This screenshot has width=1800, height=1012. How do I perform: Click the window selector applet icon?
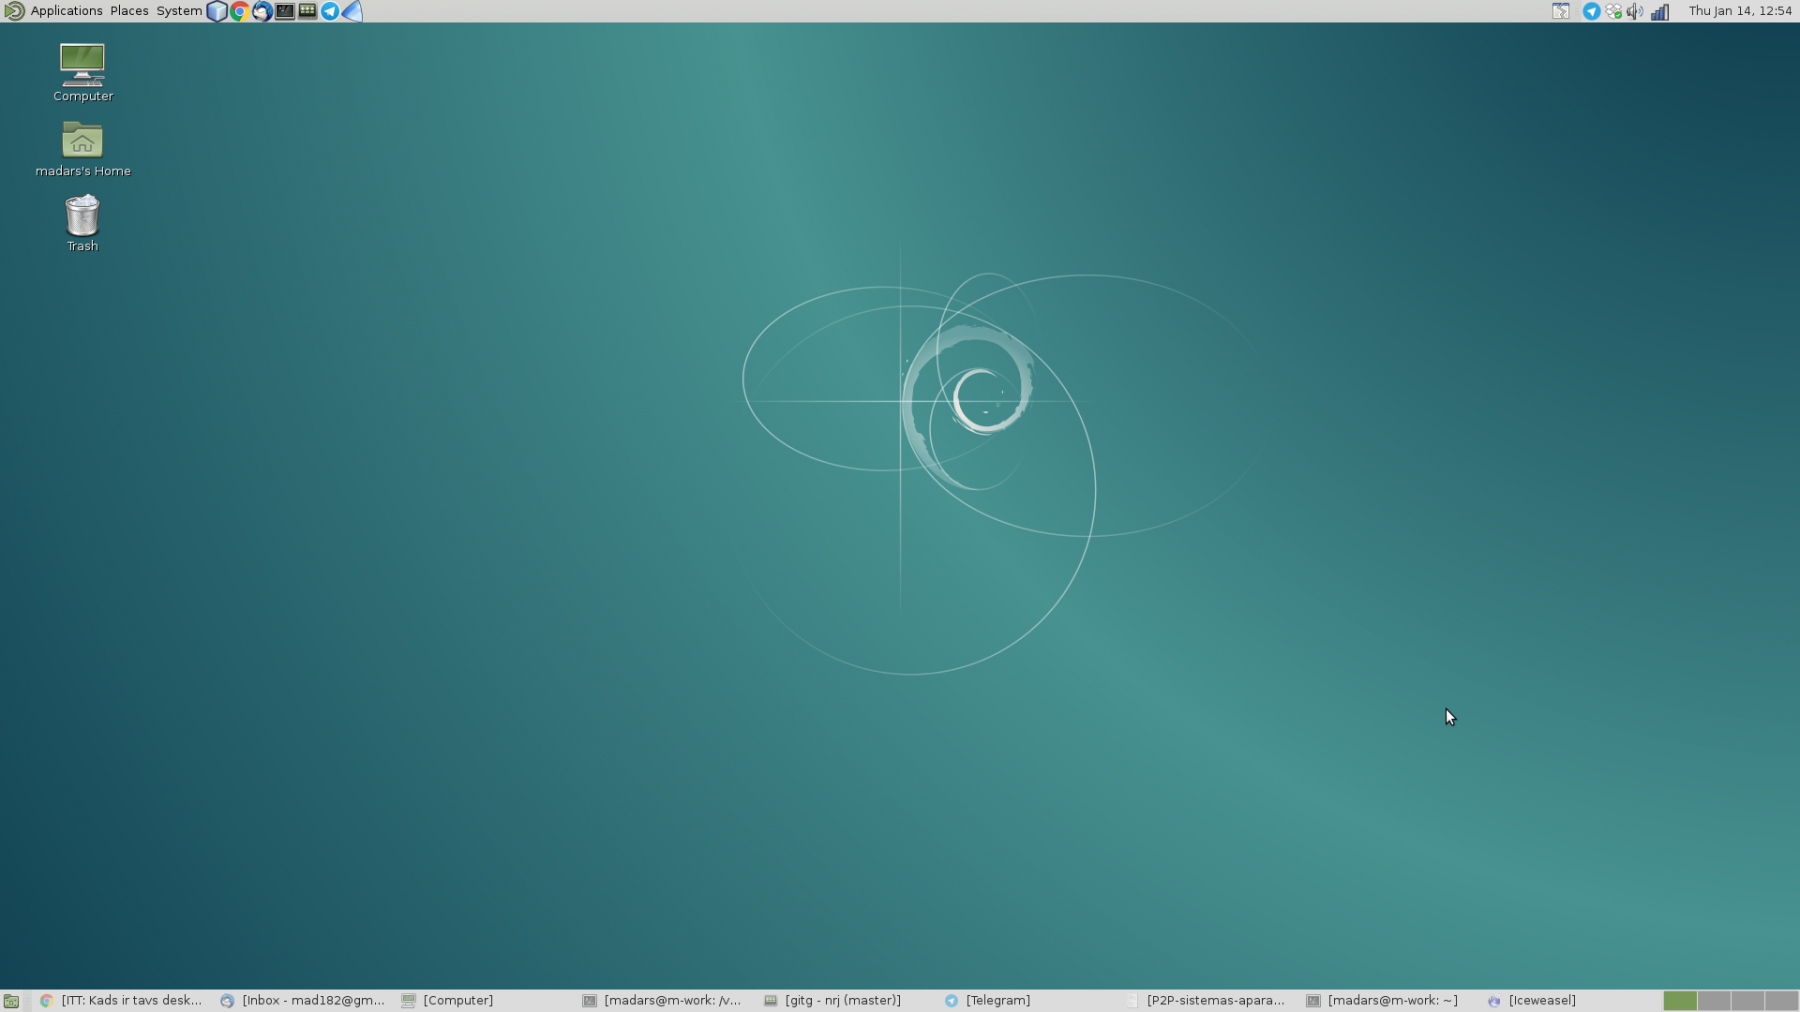(1560, 11)
